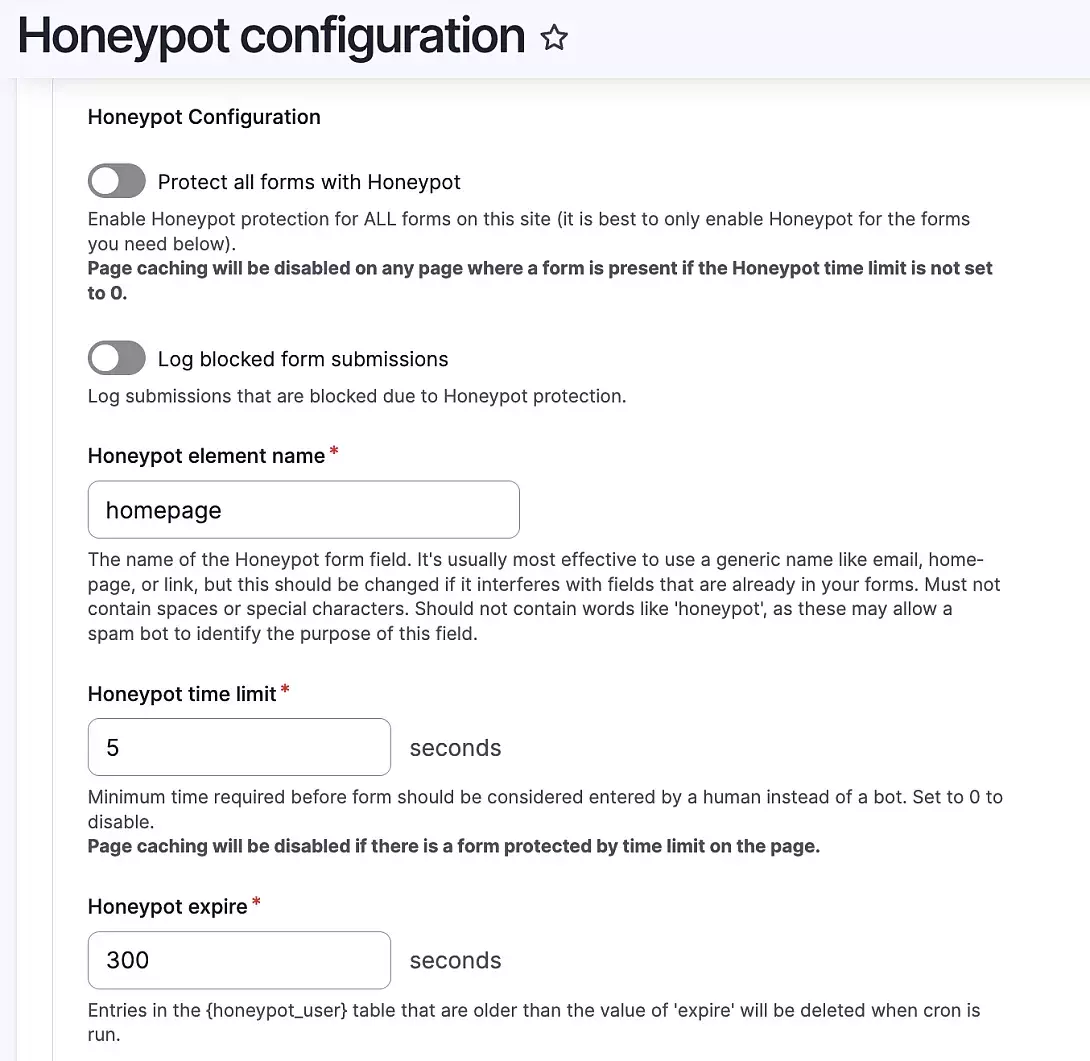Click the required asterisk next to element name
This screenshot has width=1090, height=1061.
pos(333,452)
